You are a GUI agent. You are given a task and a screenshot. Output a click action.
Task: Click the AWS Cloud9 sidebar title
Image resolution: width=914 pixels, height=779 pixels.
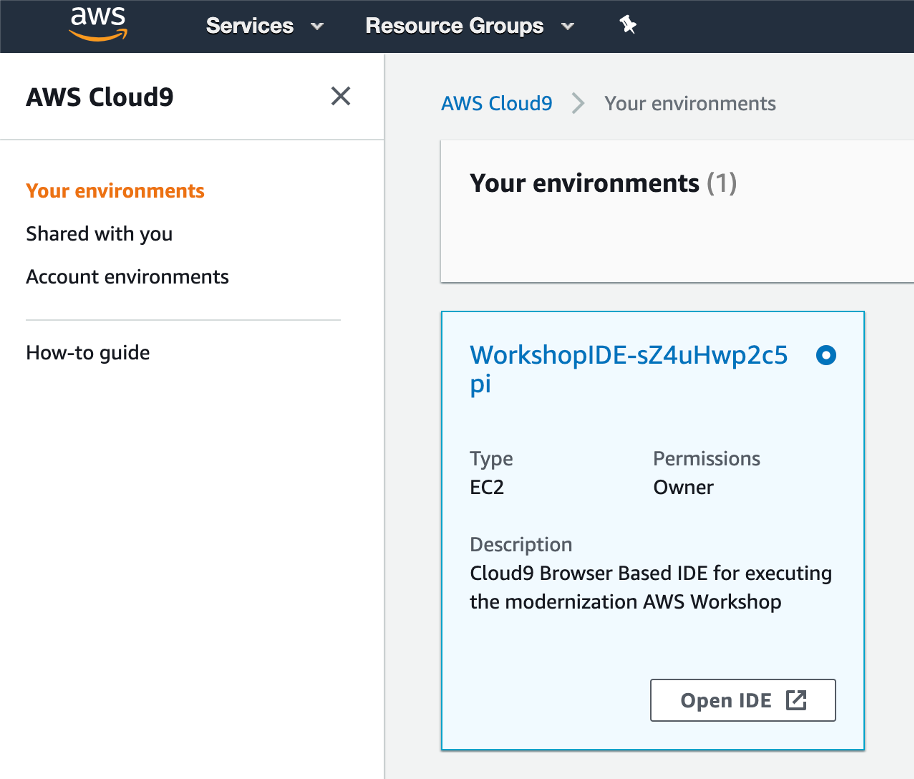[100, 97]
